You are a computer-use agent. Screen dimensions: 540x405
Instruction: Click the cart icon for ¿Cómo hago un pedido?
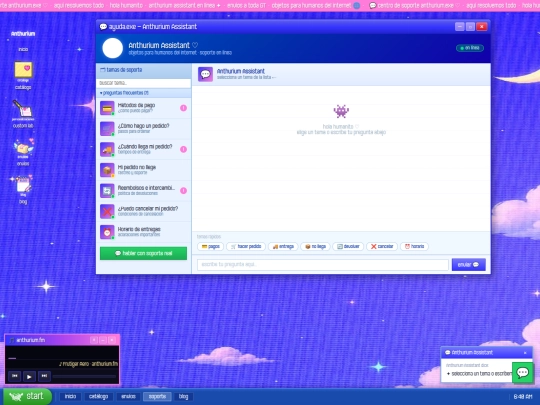click(107, 129)
